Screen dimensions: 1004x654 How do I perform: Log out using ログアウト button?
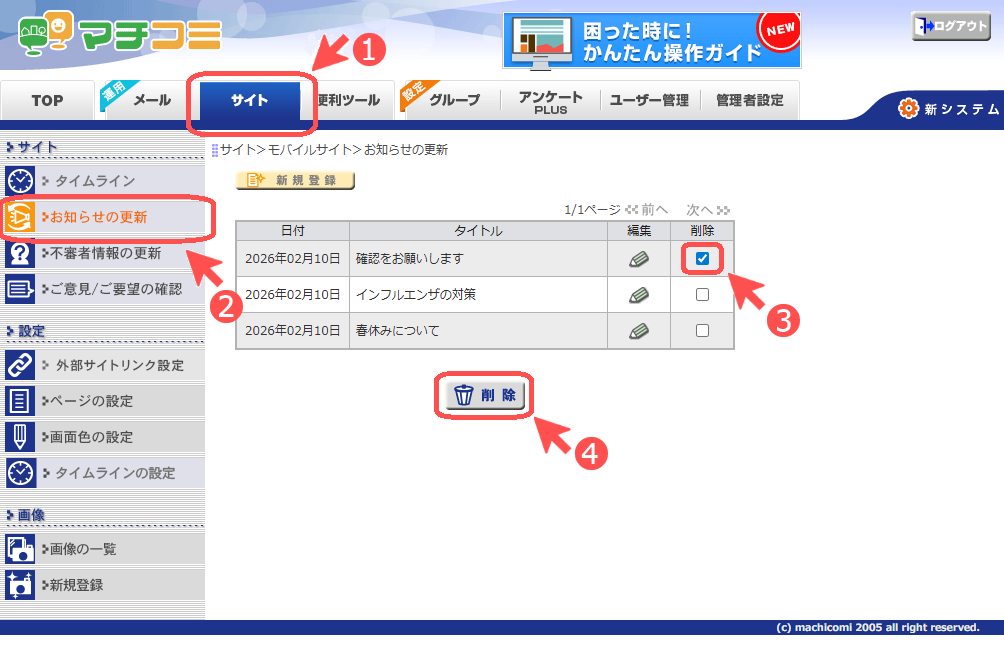(950, 27)
